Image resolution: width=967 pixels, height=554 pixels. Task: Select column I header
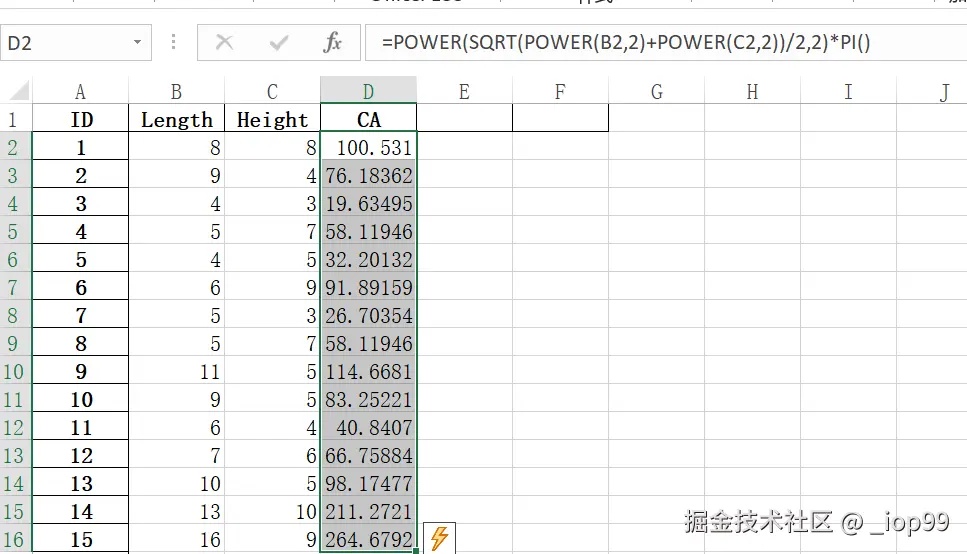click(x=848, y=91)
